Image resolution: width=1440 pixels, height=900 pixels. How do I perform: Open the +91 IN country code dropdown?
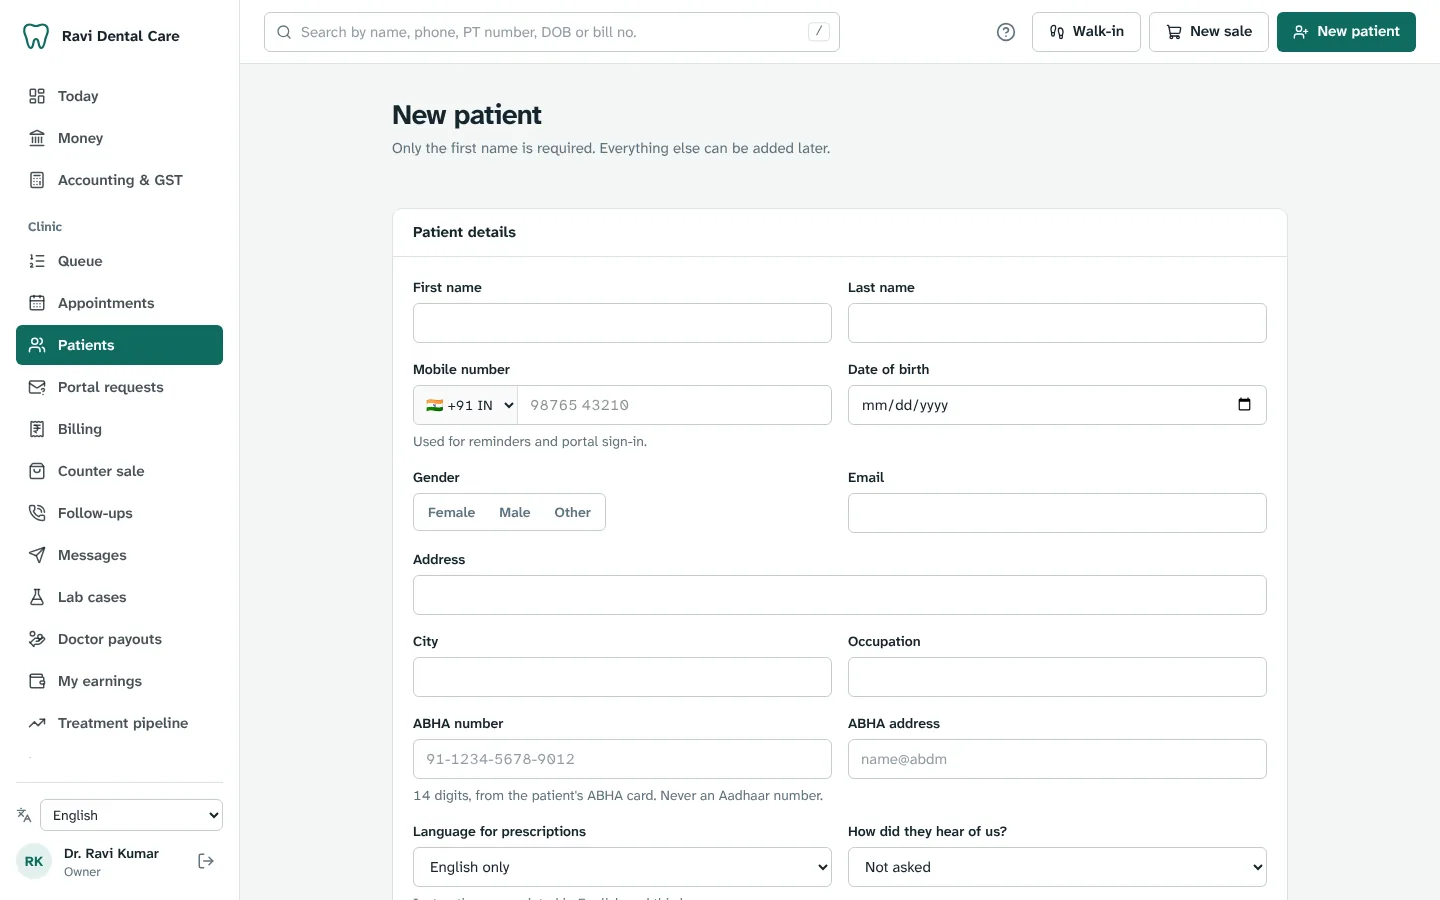coord(466,405)
